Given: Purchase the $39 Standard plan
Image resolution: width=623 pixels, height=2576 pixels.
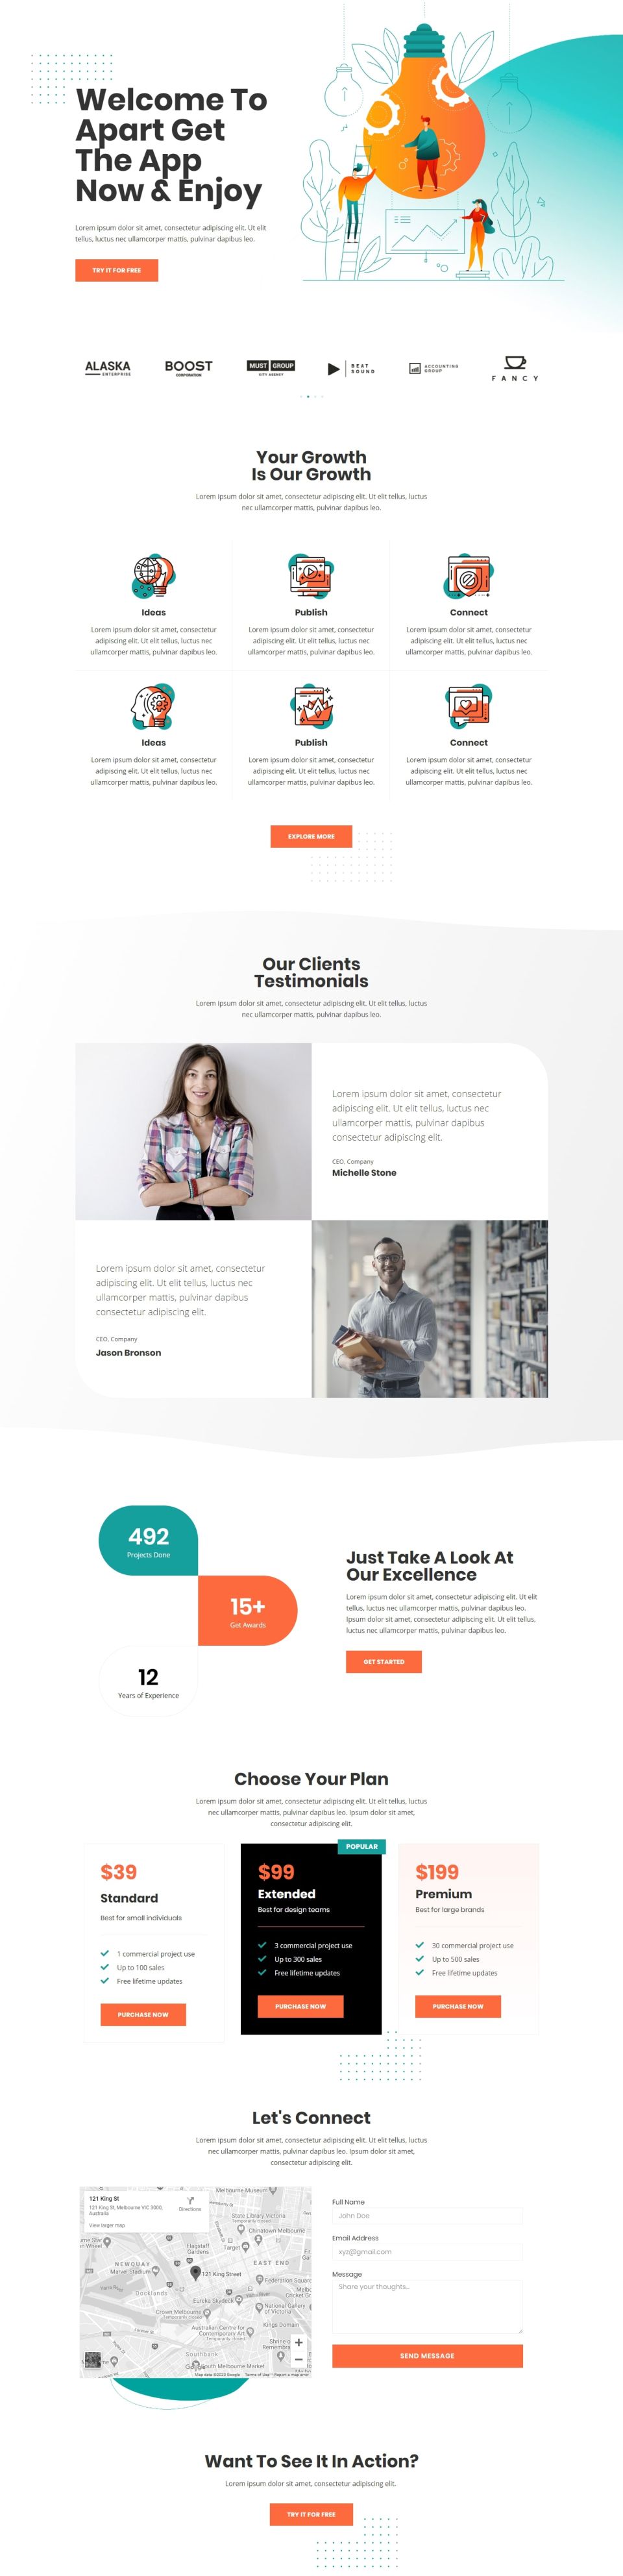Looking at the screenshot, I should coord(143,2014).
